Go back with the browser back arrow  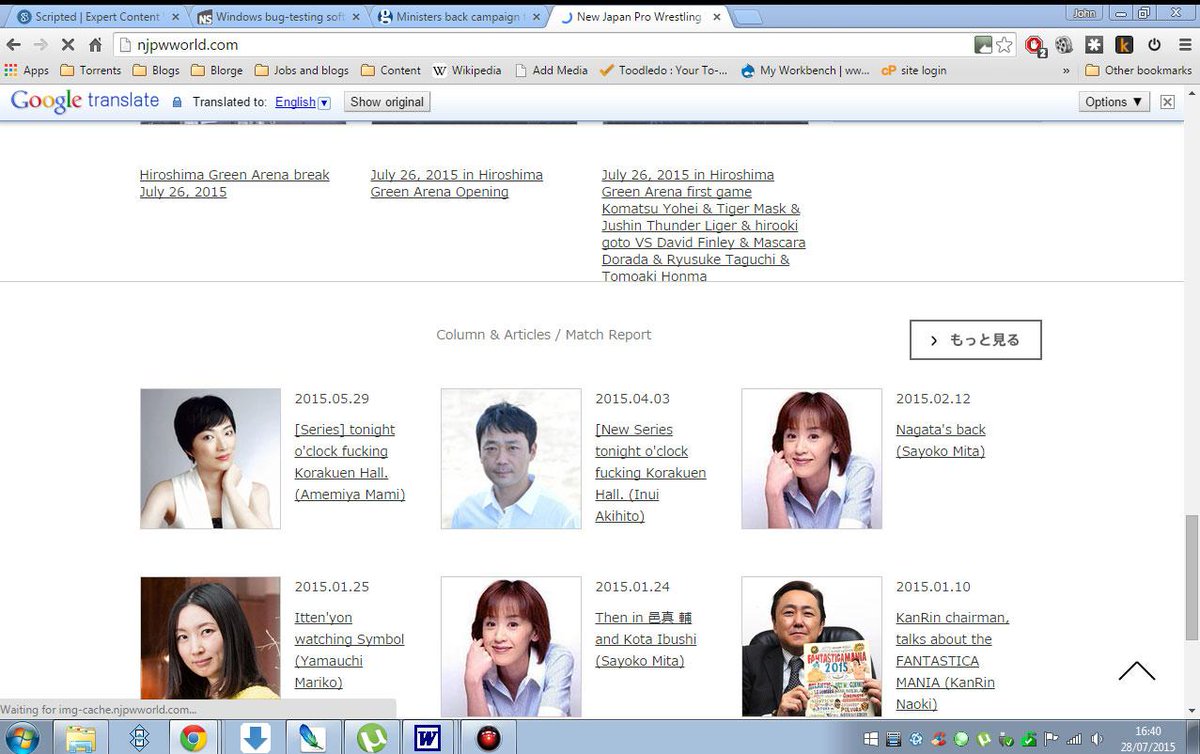pos(14,45)
